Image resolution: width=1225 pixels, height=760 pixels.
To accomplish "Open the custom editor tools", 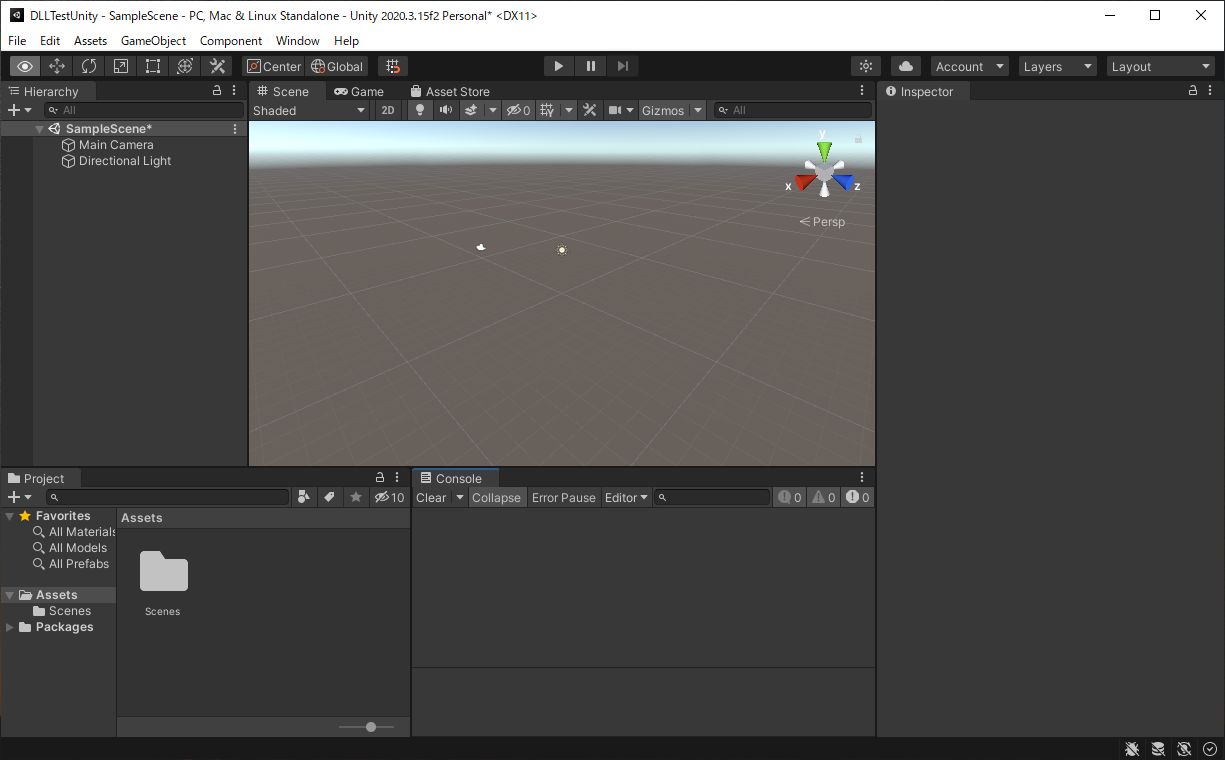I will coord(217,66).
